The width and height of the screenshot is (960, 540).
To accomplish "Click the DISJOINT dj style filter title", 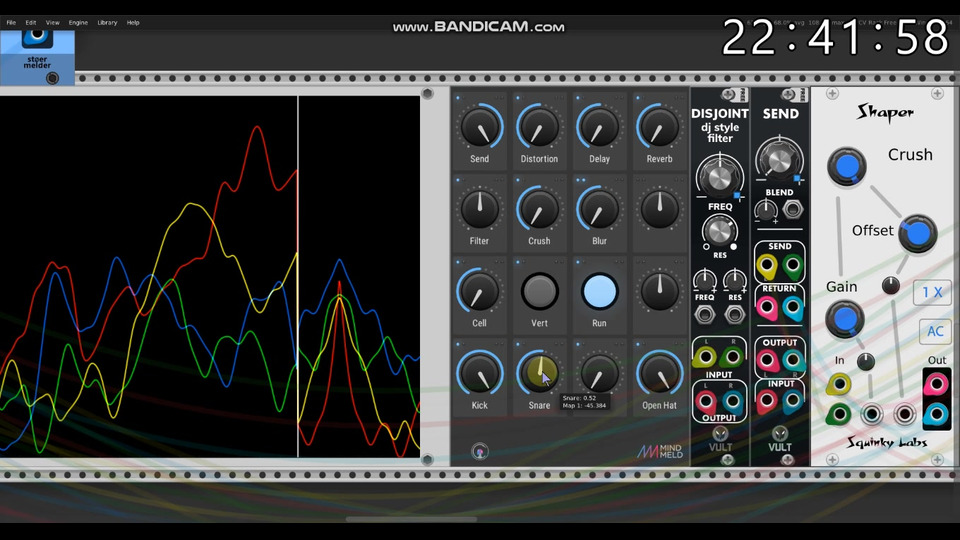I will (x=720, y=126).
